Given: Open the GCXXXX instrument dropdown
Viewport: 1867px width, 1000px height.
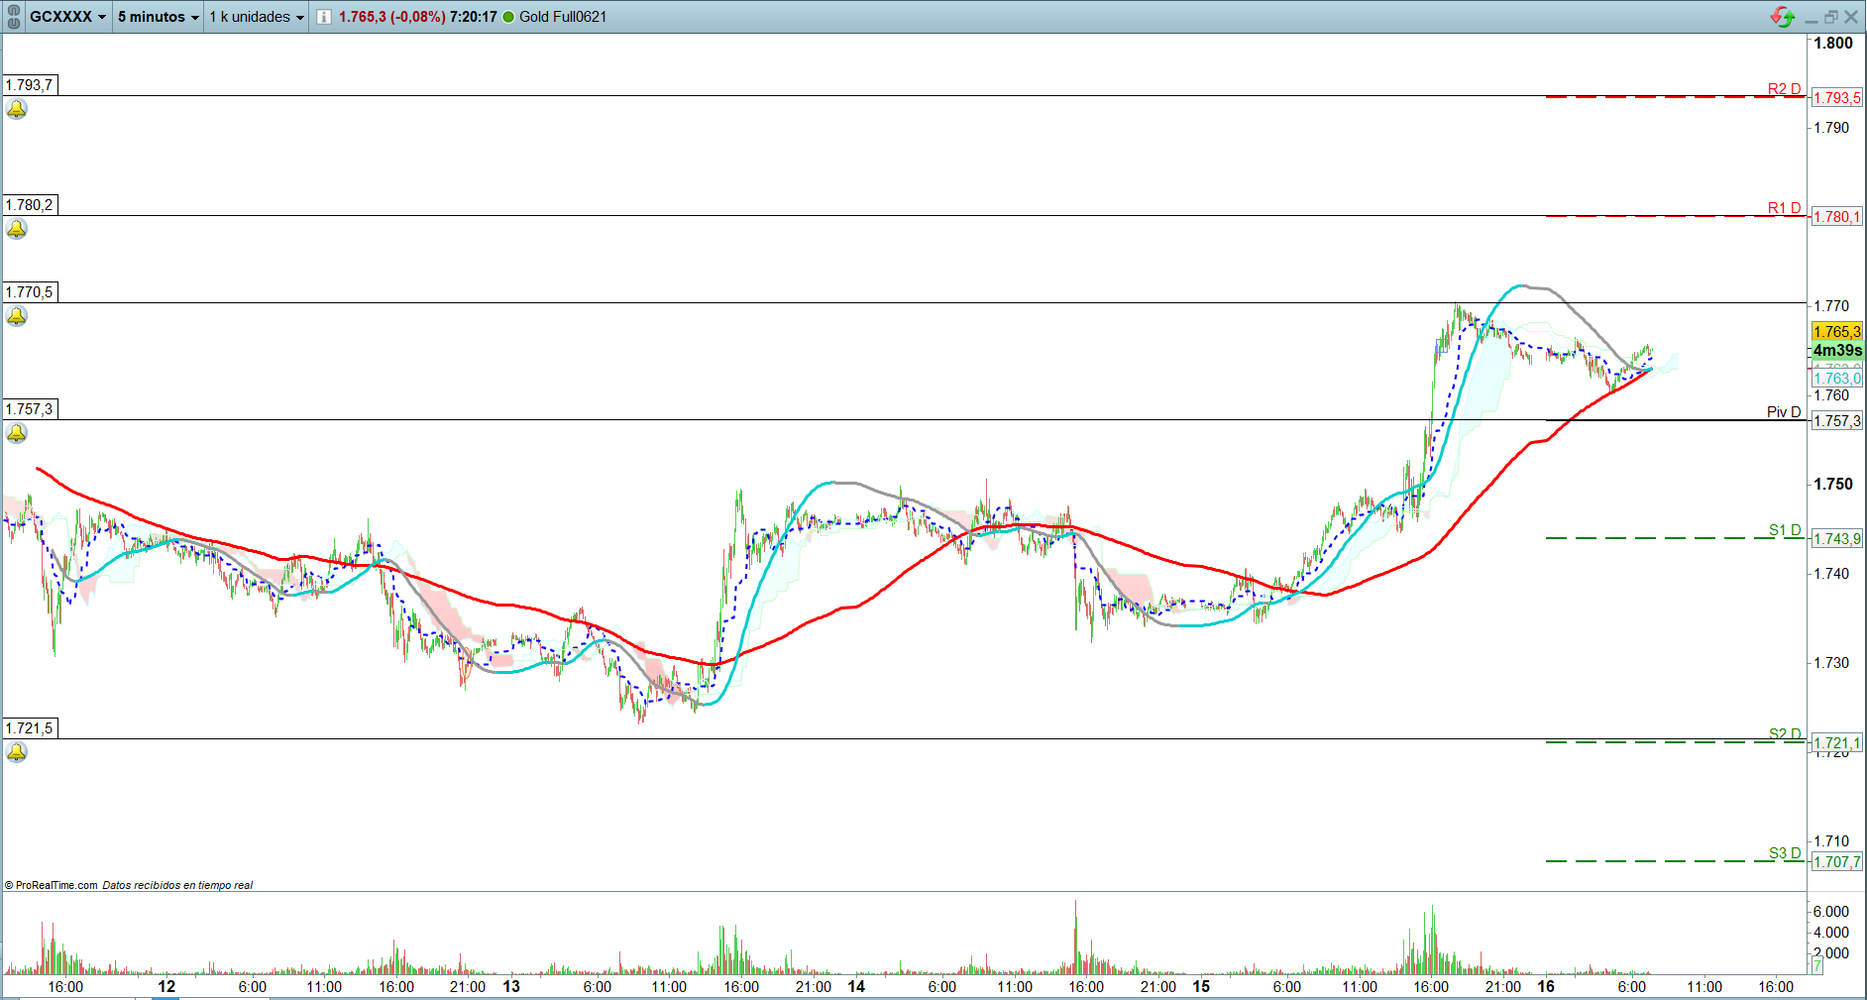Looking at the screenshot, I should [x=67, y=17].
